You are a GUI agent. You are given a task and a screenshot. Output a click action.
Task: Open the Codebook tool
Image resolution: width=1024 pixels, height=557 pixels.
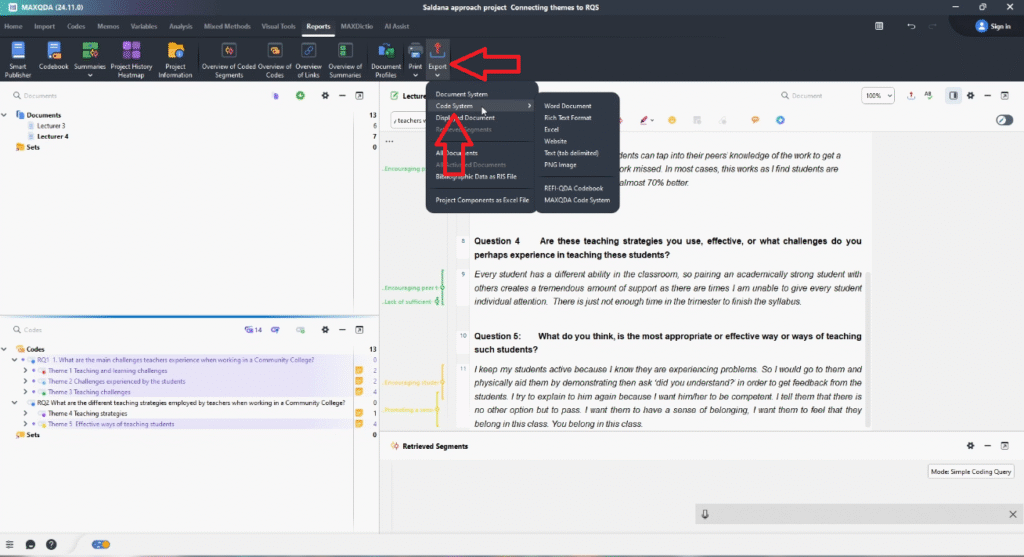[53, 52]
